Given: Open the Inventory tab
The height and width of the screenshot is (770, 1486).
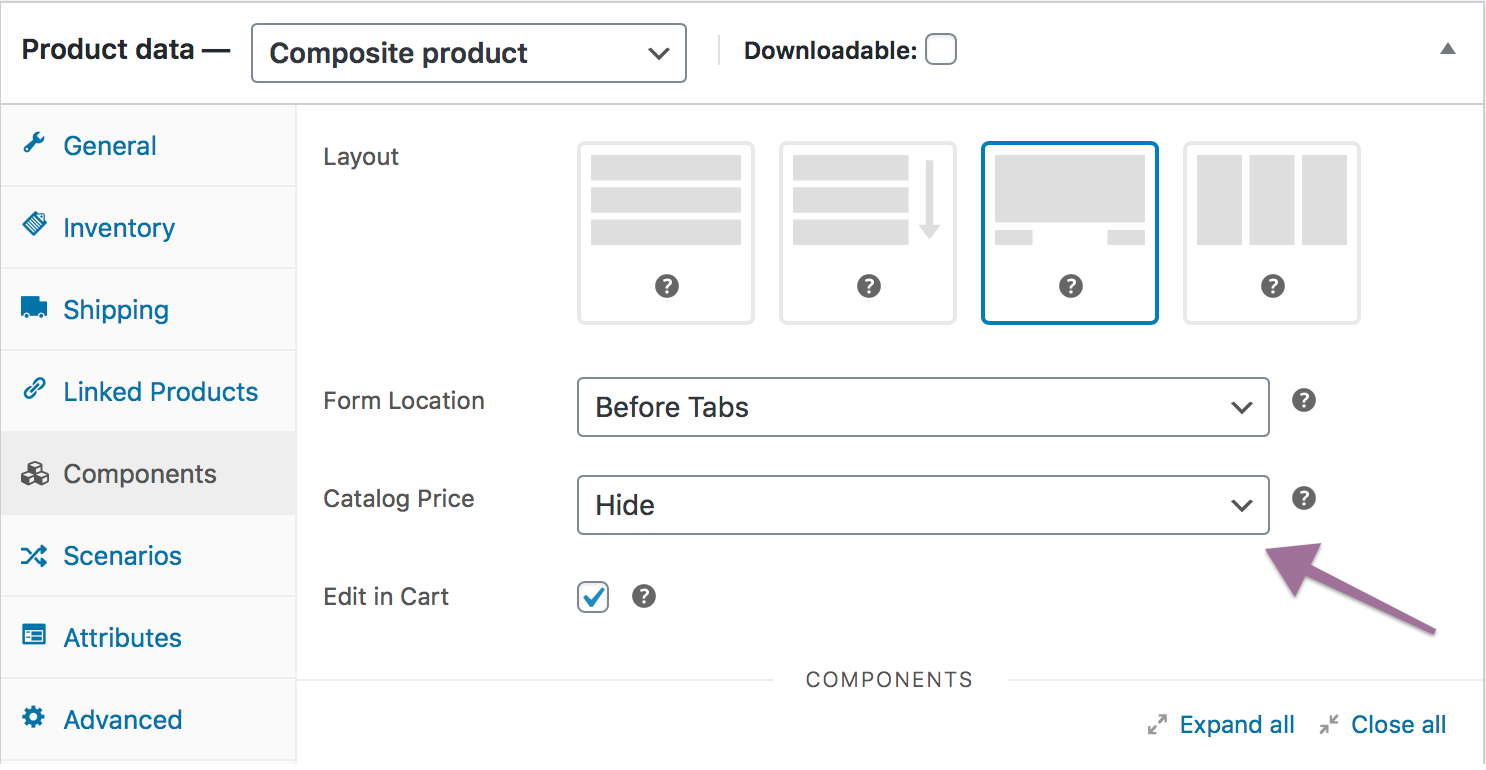Looking at the screenshot, I should pos(148,227).
